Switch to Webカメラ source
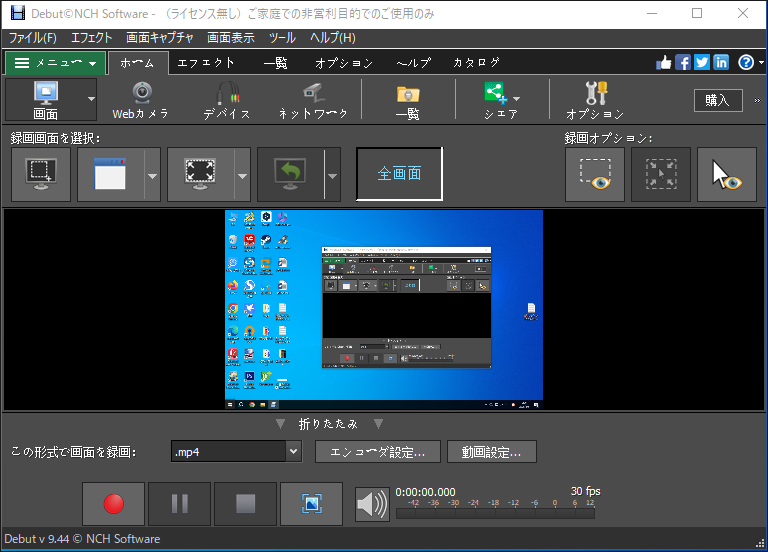 (141, 100)
